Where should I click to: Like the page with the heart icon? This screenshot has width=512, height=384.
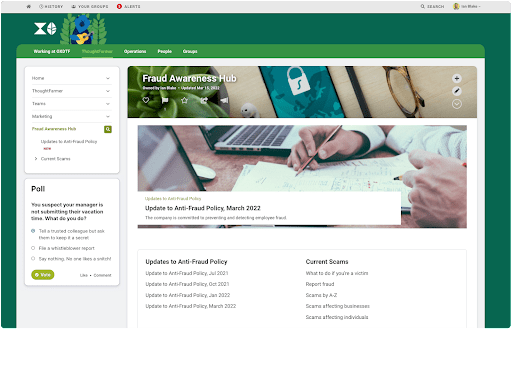pos(146,100)
